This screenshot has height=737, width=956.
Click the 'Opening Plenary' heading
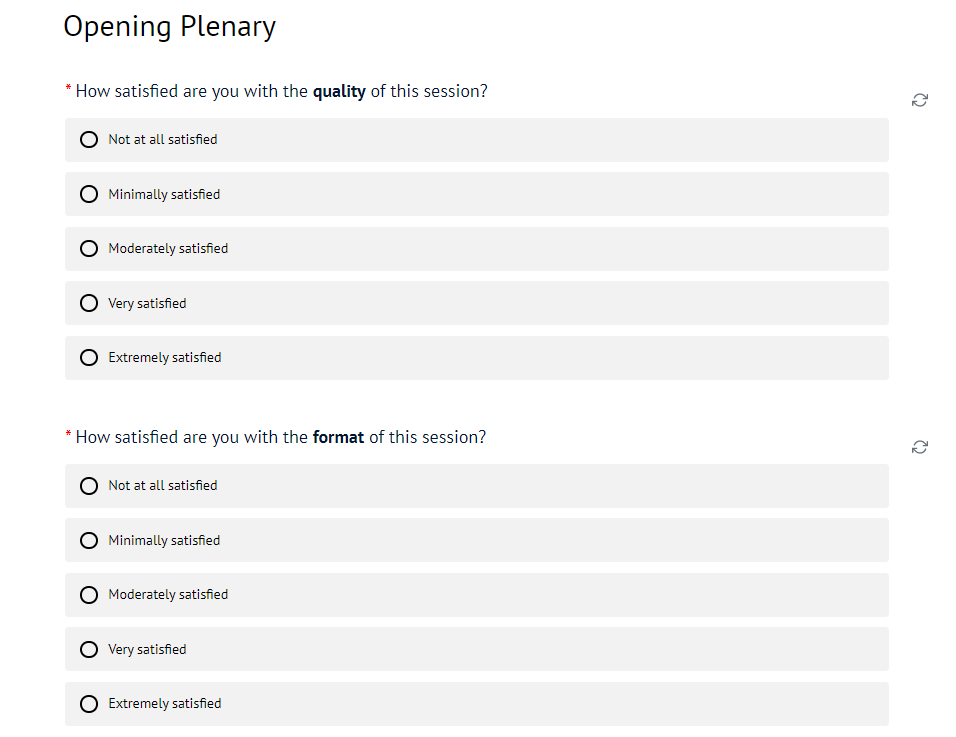click(169, 27)
